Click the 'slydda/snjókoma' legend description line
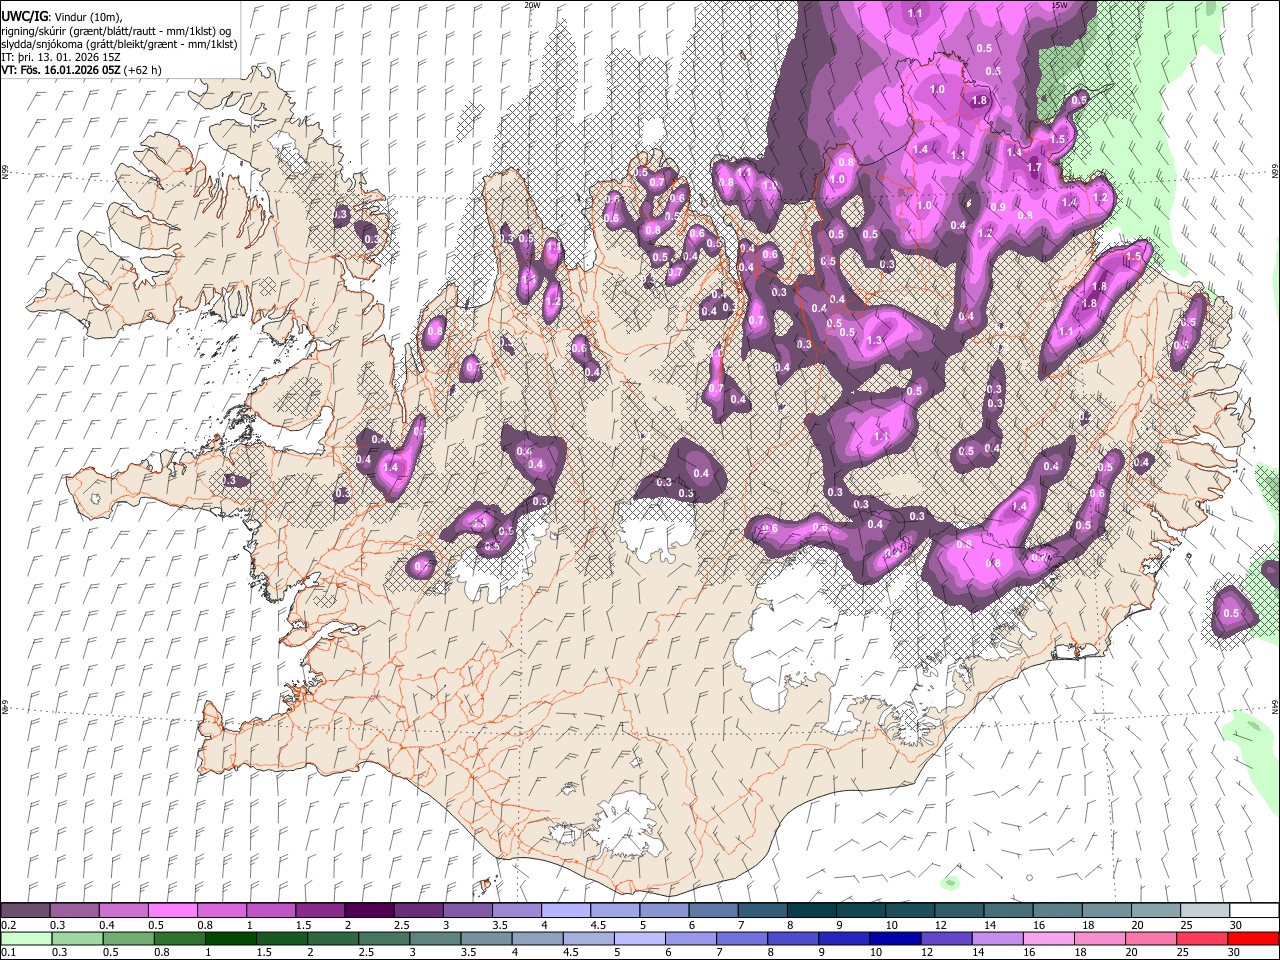 (119, 44)
